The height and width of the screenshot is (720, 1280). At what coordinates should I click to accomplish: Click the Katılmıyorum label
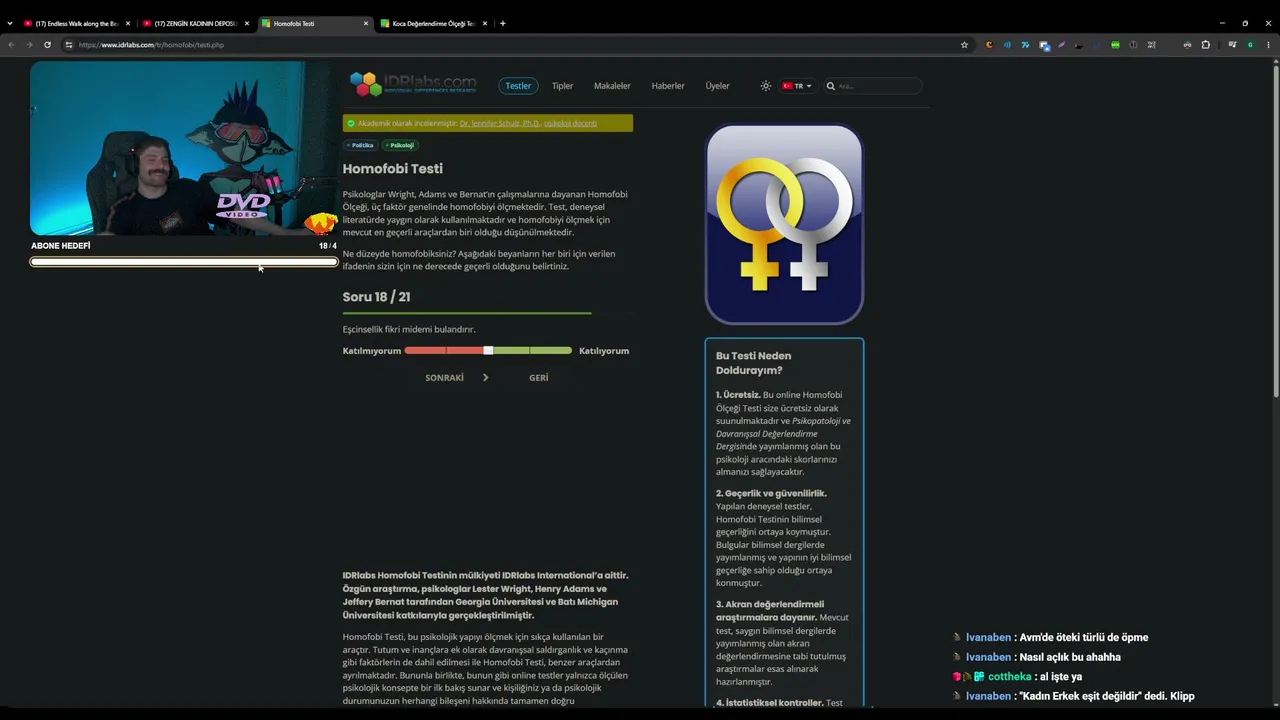click(x=372, y=351)
